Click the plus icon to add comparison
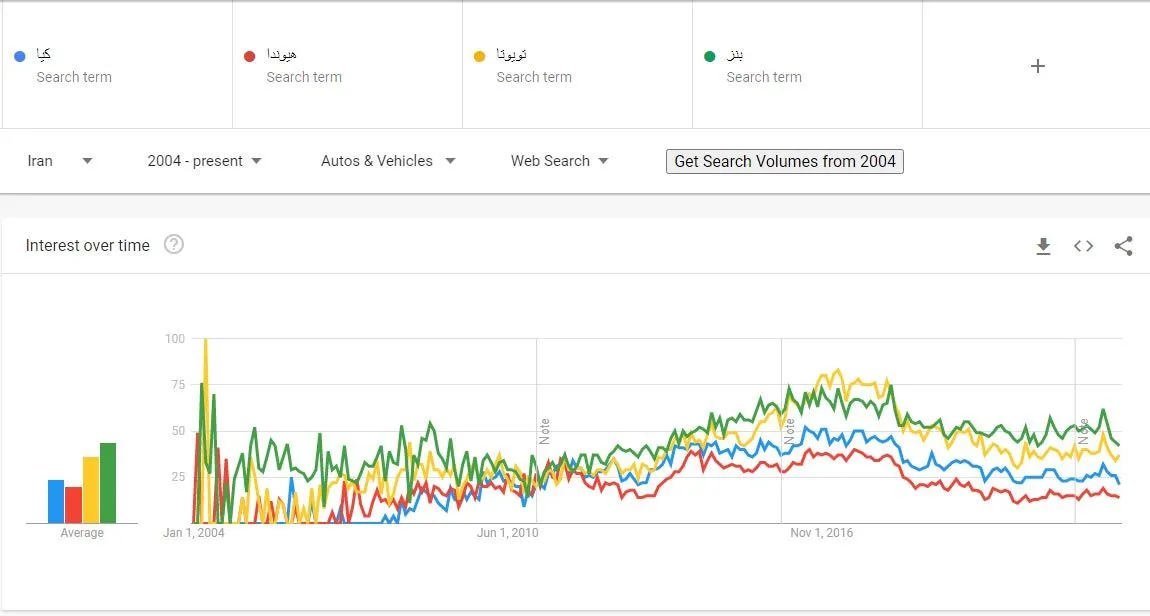 pyautogui.click(x=1037, y=66)
